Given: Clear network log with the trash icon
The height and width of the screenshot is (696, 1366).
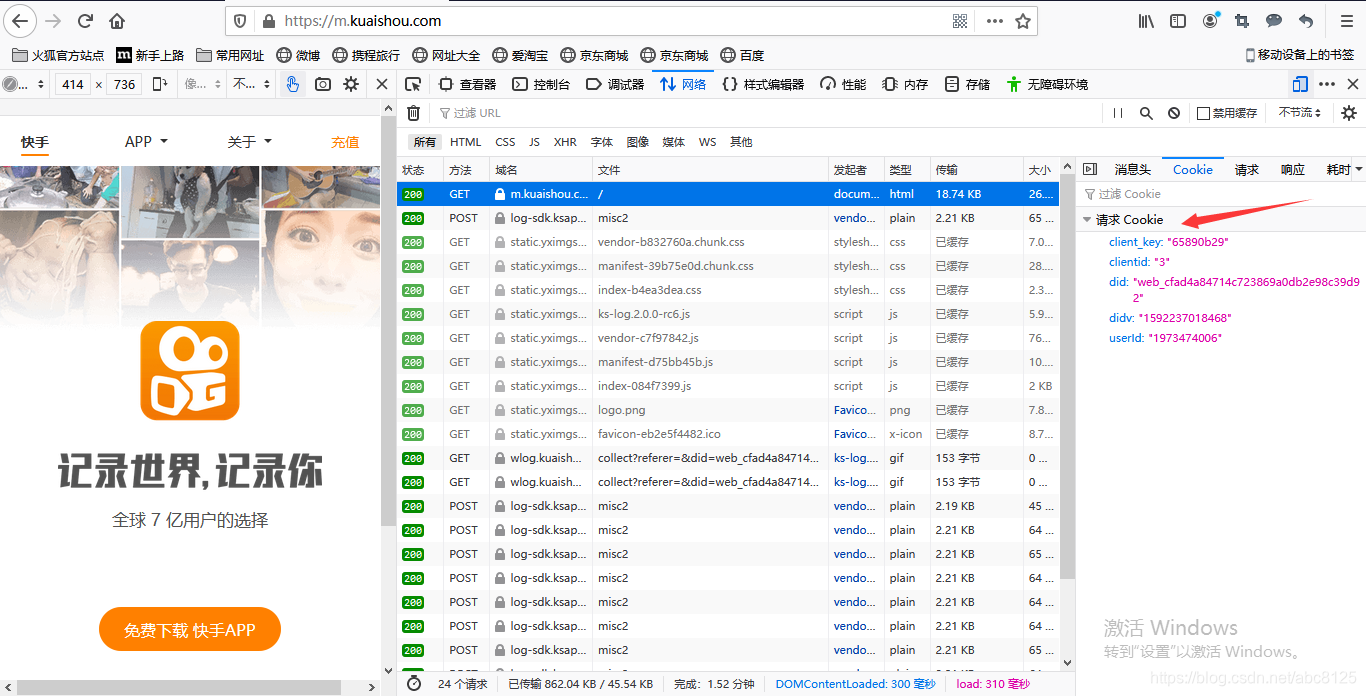Looking at the screenshot, I should tap(413, 113).
